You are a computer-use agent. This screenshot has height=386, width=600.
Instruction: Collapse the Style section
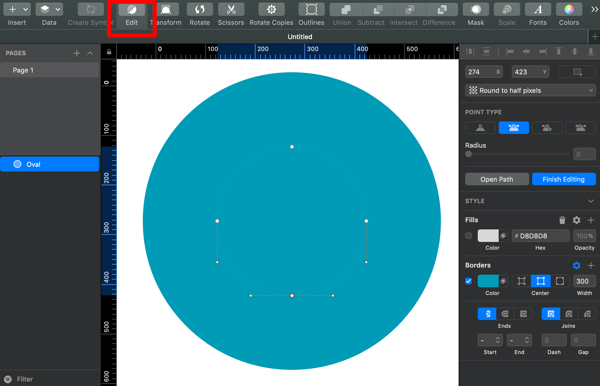tap(591, 201)
